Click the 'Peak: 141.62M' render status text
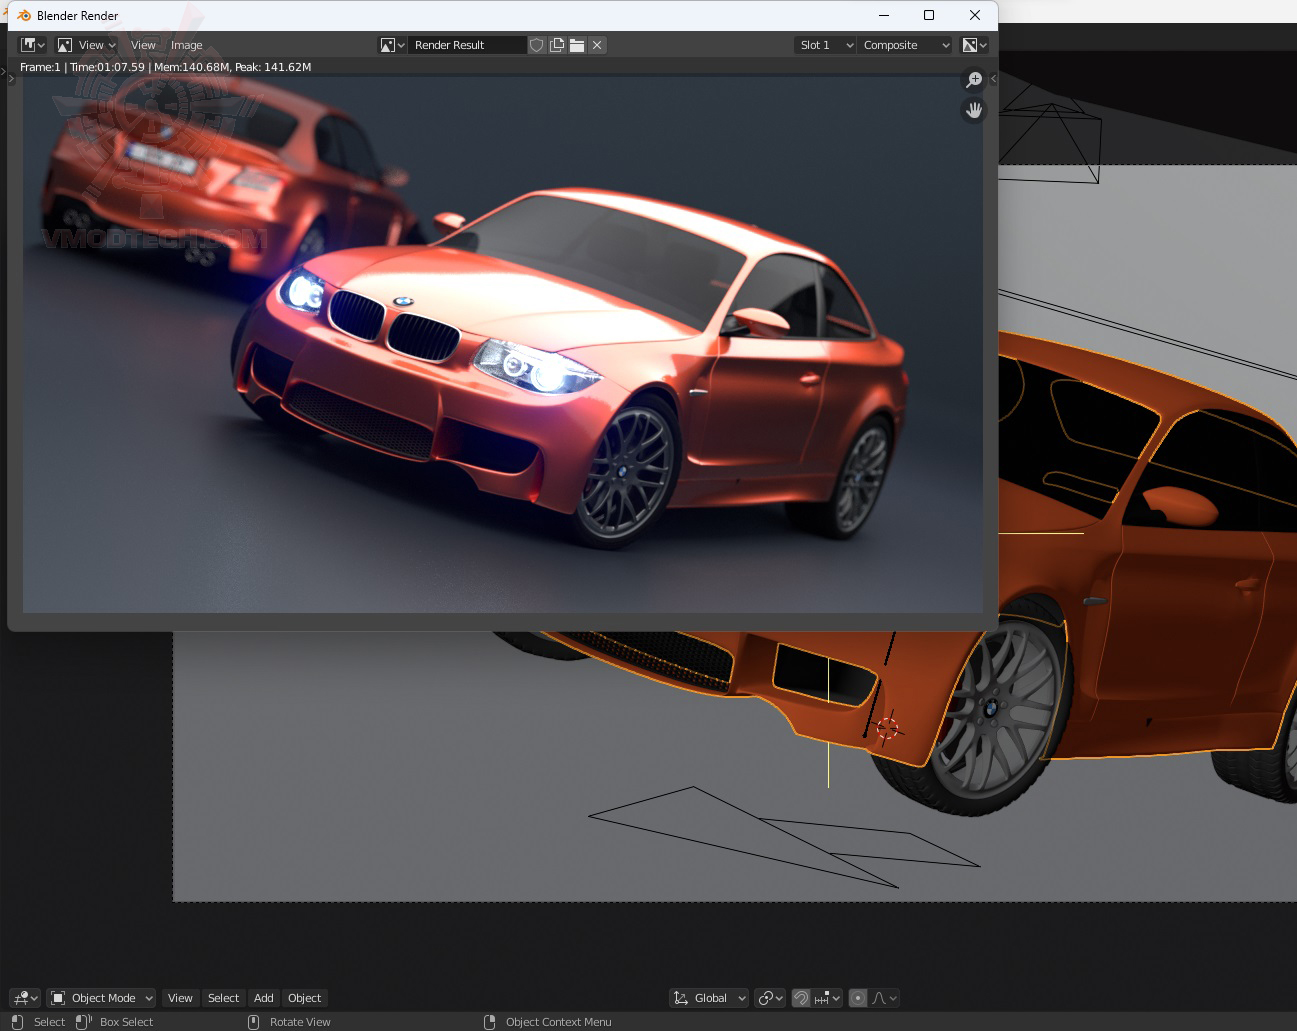This screenshot has width=1297, height=1031. 273,67
